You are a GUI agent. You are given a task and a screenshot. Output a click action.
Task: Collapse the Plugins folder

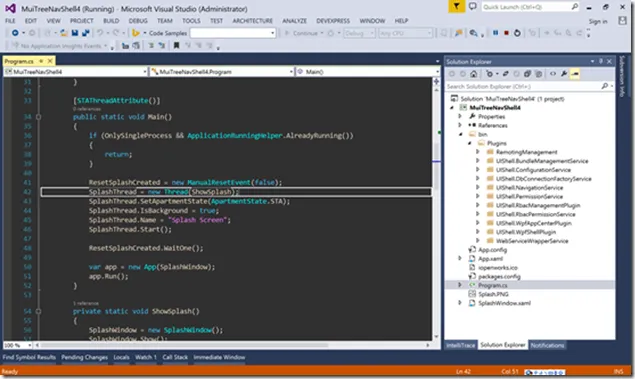(x=469, y=143)
